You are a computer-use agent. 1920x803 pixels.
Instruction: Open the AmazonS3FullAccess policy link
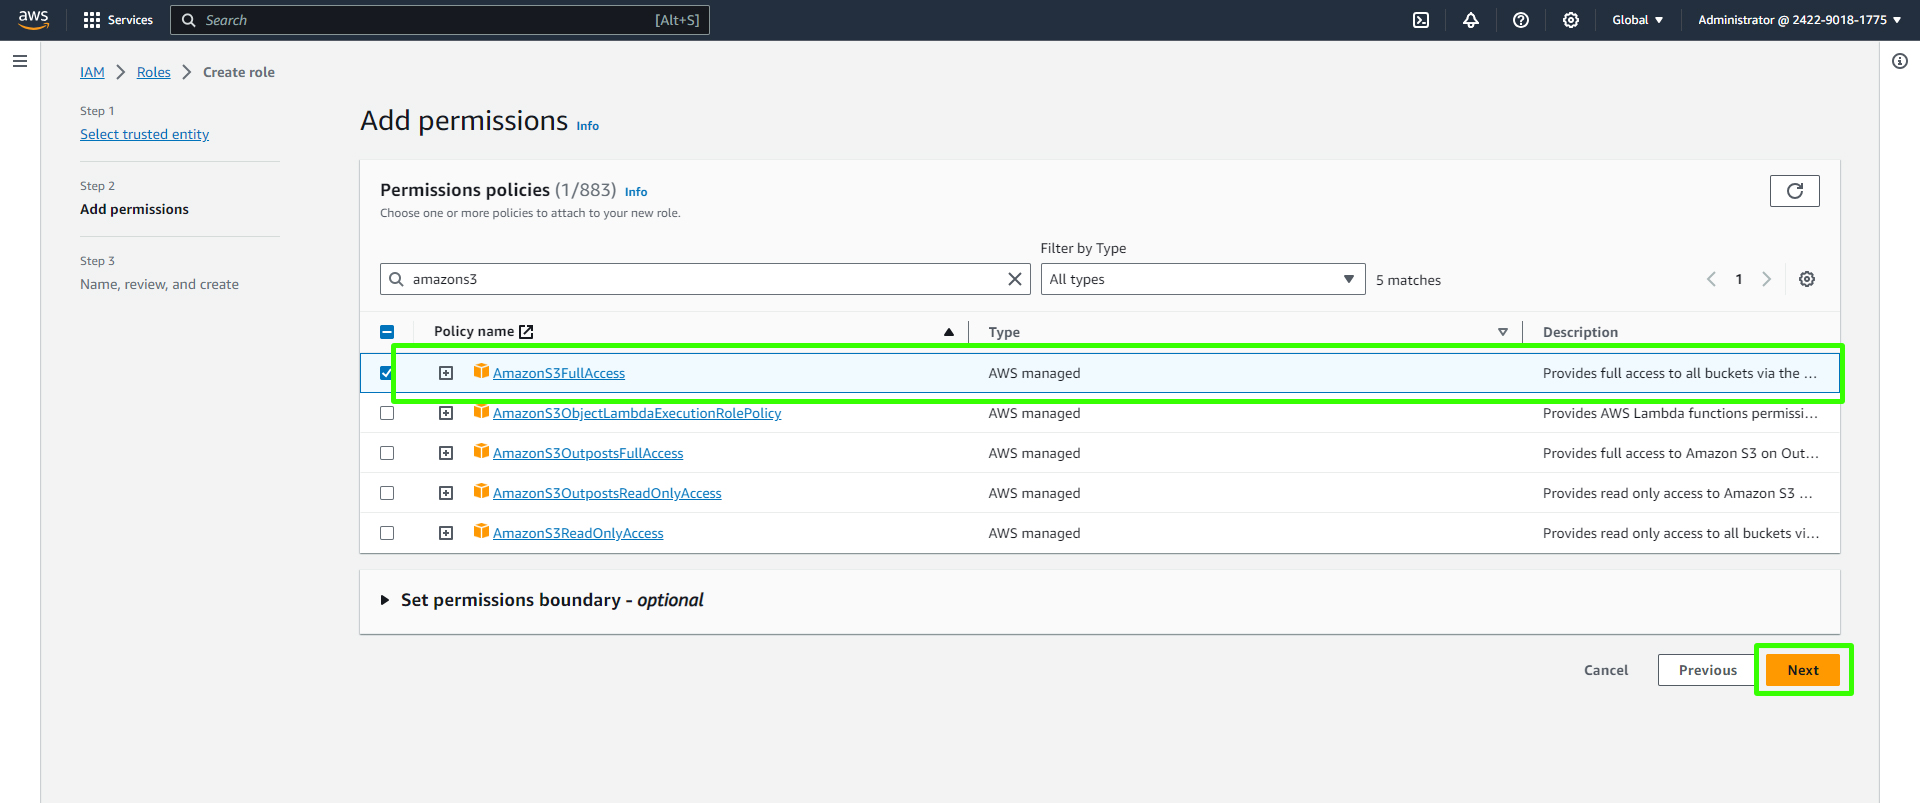coord(559,373)
